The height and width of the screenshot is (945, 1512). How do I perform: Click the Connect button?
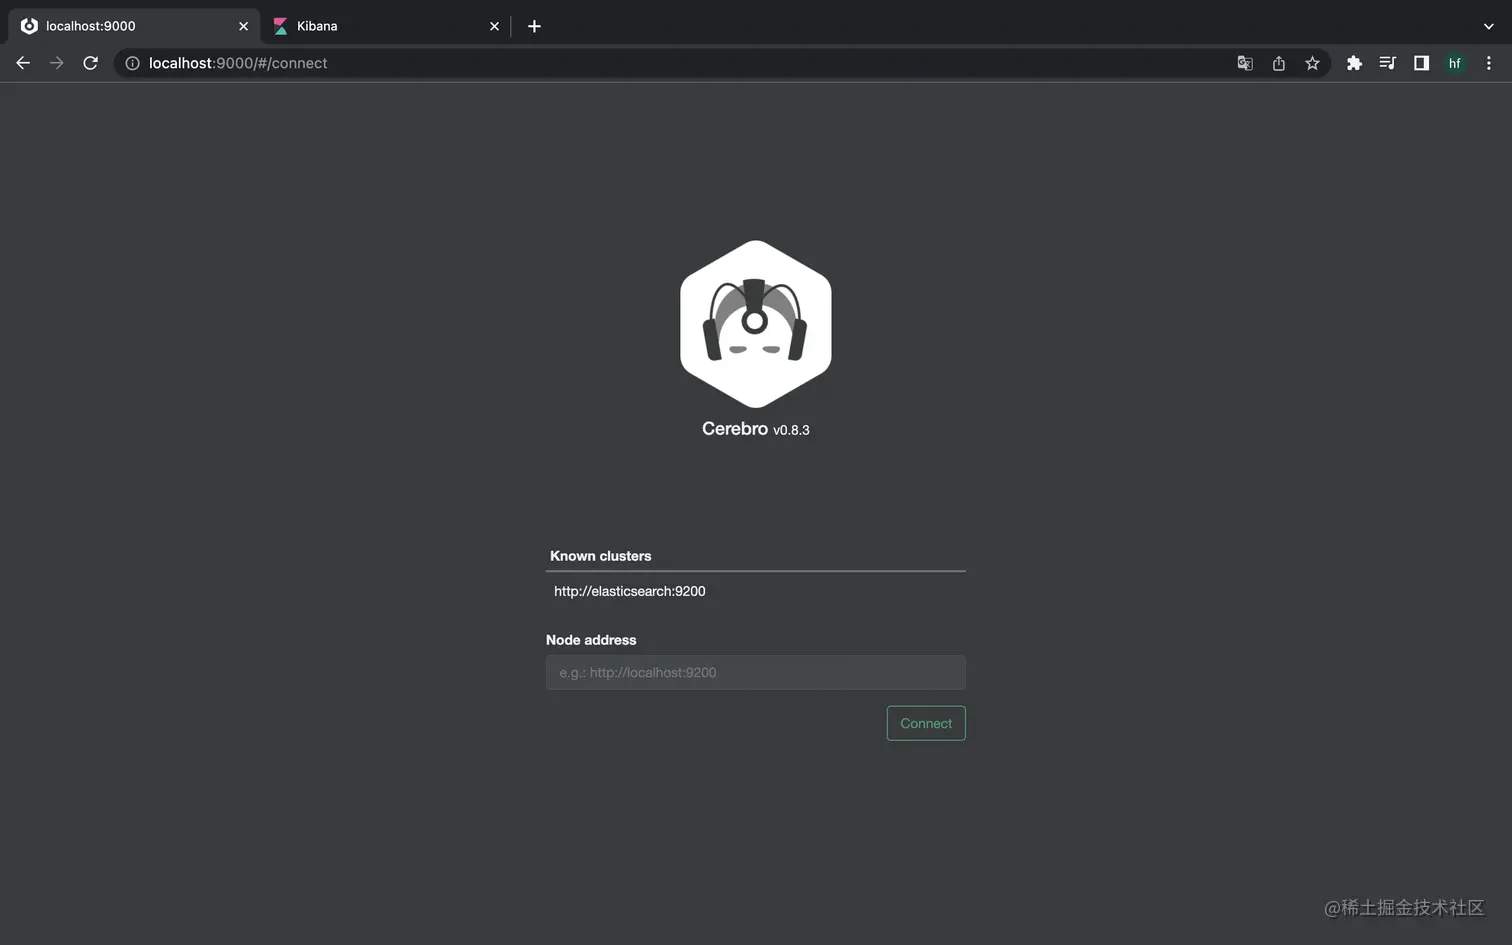926,723
